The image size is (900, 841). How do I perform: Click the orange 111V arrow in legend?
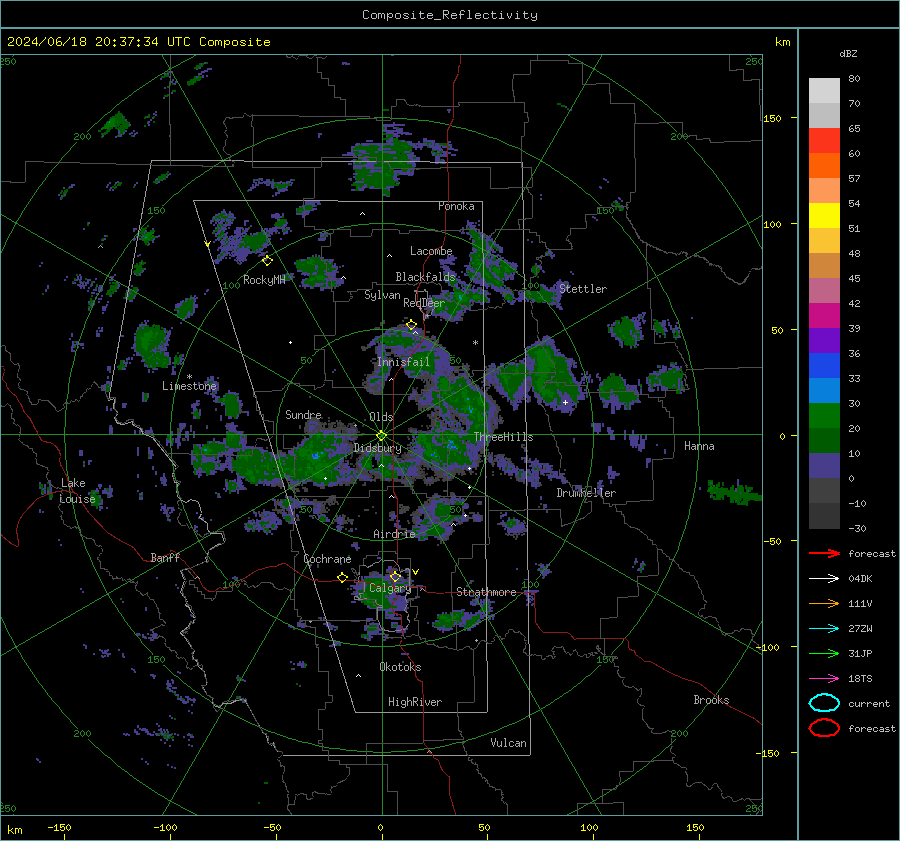(x=824, y=603)
